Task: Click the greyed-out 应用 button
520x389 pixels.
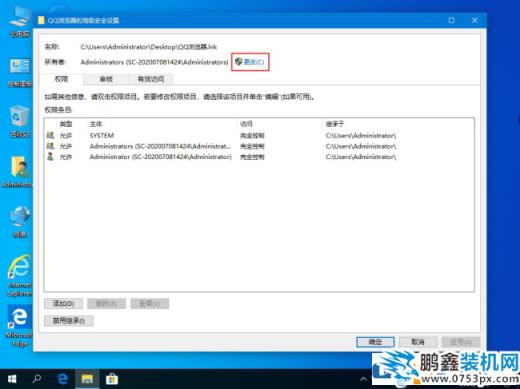Action: [461, 342]
